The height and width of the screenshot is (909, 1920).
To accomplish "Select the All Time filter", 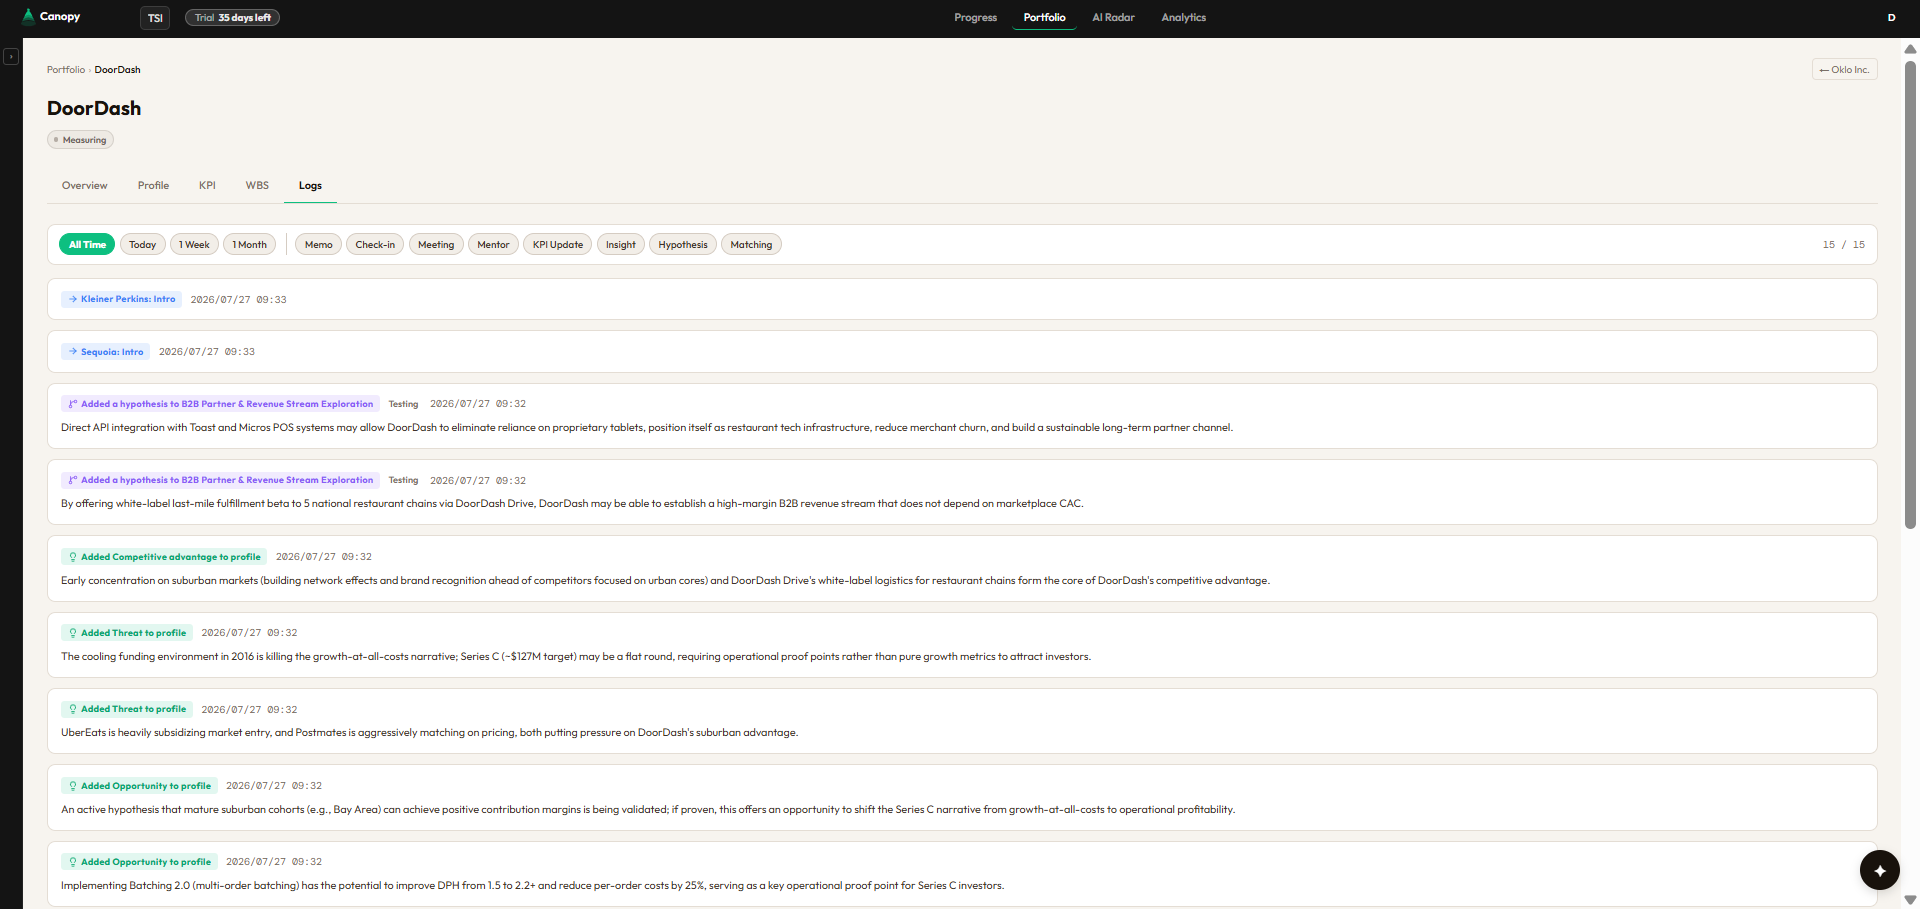I will pyautogui.click(x=87, y=244).
